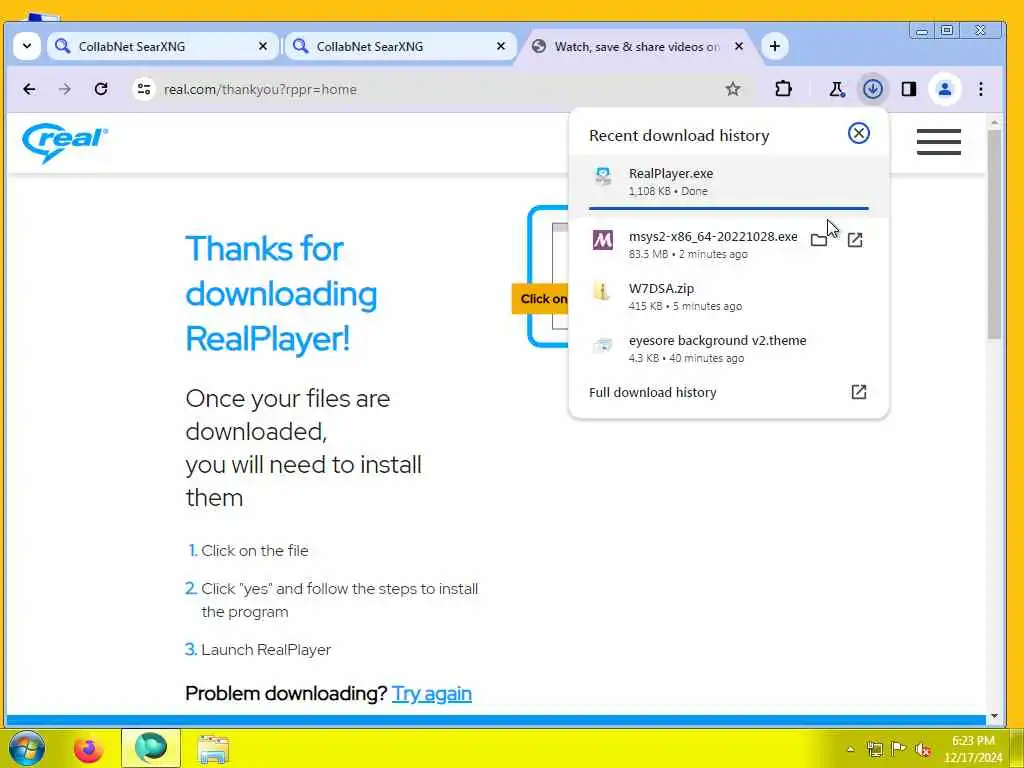Click the msys2 purple M icon
The width and height of the screenshot is (1024, 768).
click(x=602, y=240)
